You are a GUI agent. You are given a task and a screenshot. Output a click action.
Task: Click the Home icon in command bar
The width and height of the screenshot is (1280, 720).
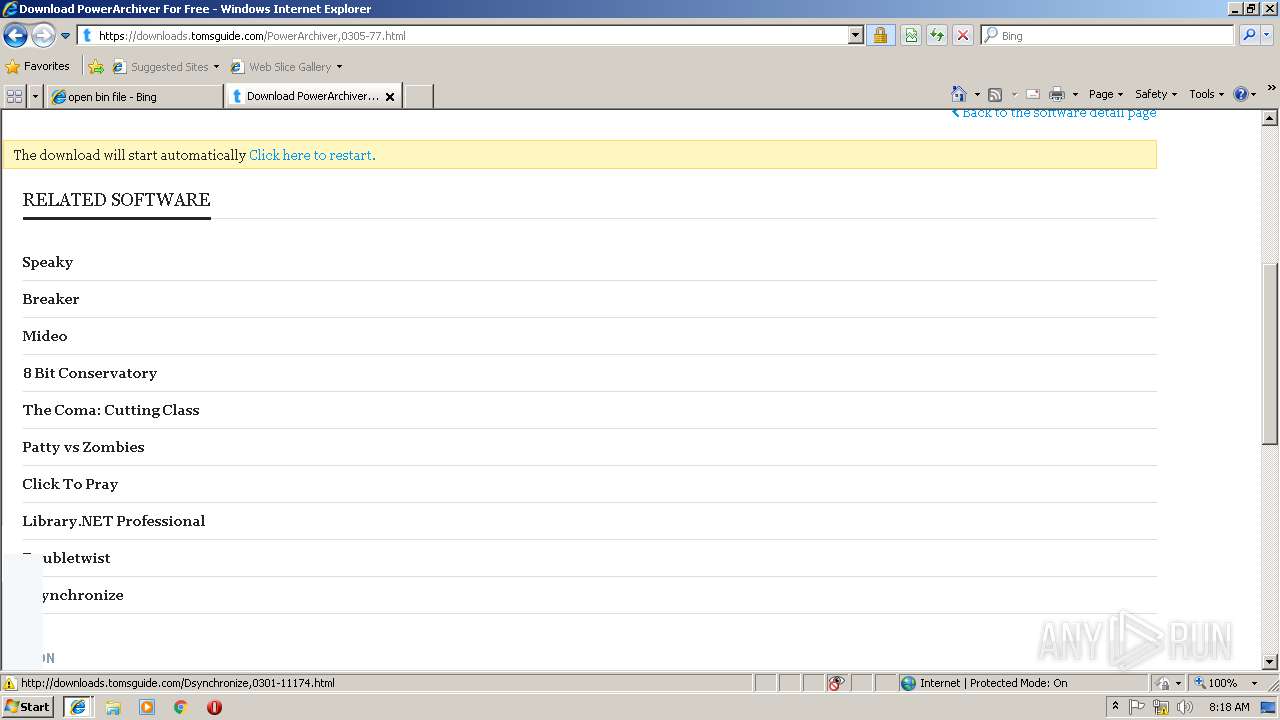pyautogui.click(x=959, y=94)
